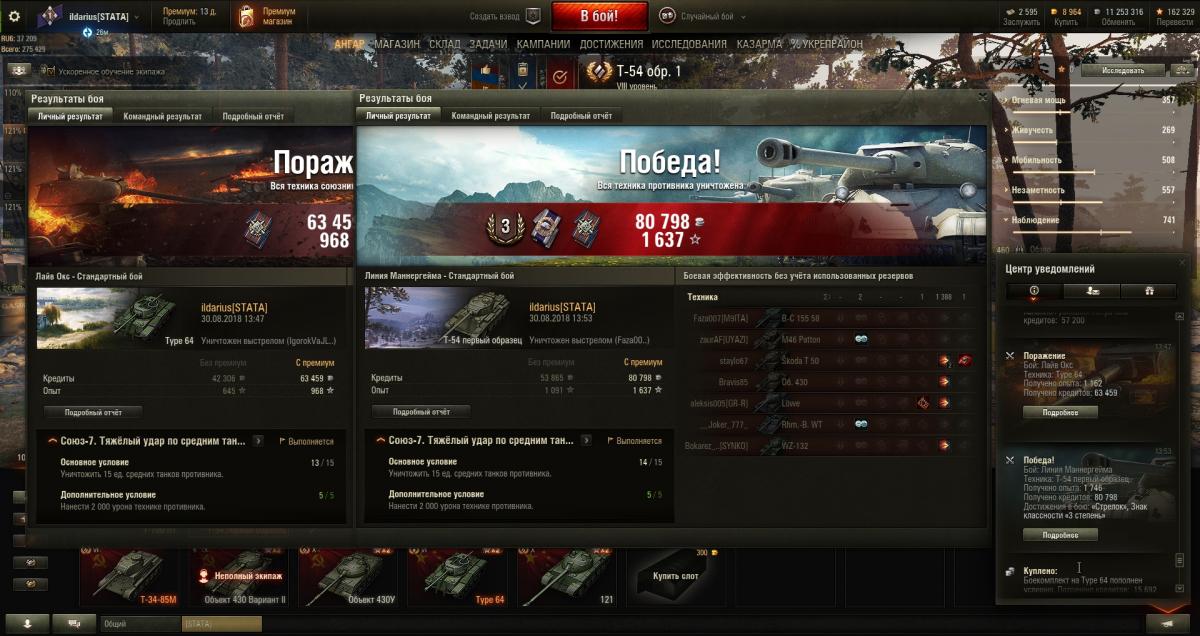Image resolution: width=1200 pixels, height=636 pixels.
Task: Open the gifts tab icon in notification center
Action: 1148,290
